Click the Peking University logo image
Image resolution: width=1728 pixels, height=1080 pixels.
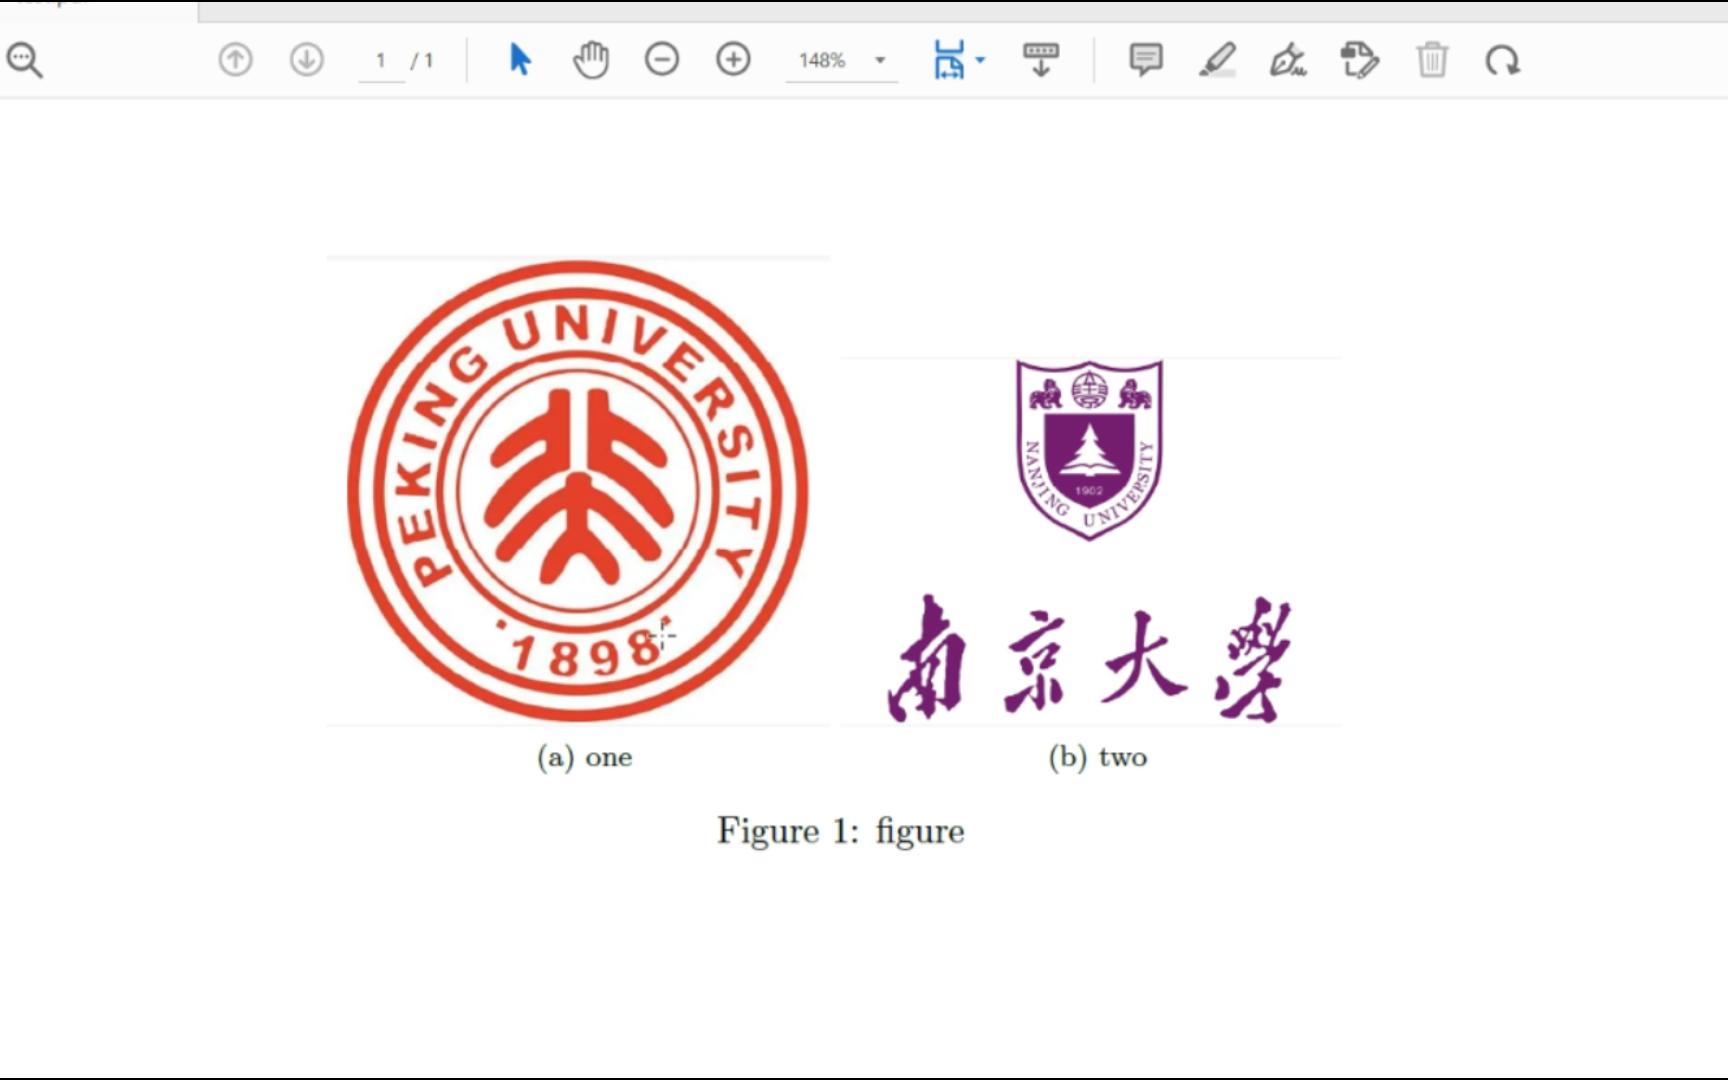[578, 490]
